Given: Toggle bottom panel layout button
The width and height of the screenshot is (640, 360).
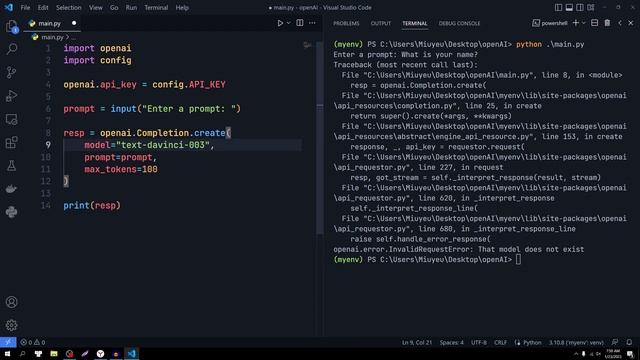Looking at the screenshot, I should [x=569, y=7].
